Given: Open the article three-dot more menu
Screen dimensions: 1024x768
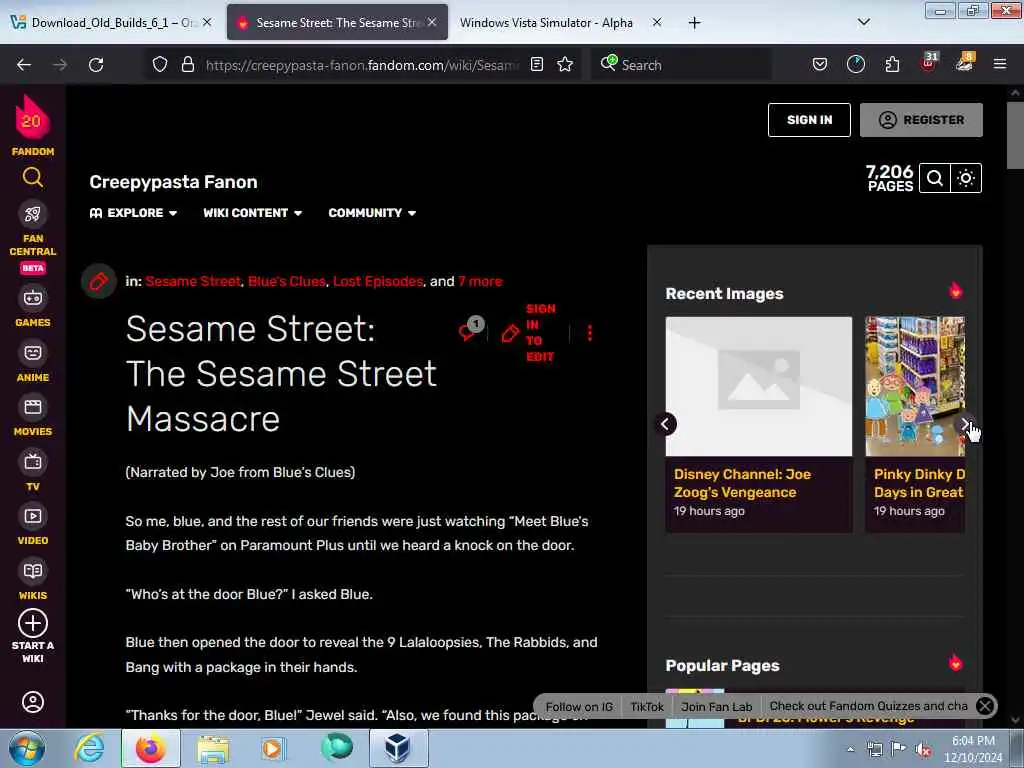Looking at the screenshot, I should [590, 333].
